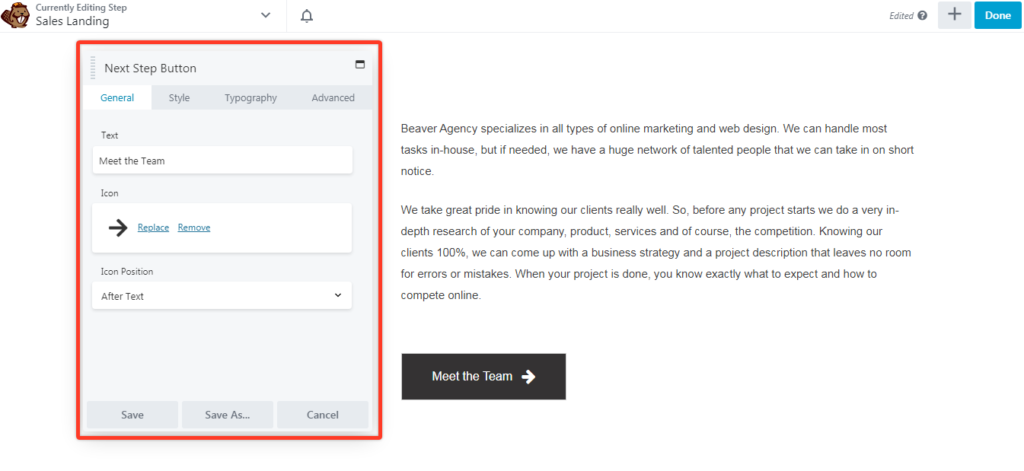Click the Save As... button
1024x471 pixels.
227,415
